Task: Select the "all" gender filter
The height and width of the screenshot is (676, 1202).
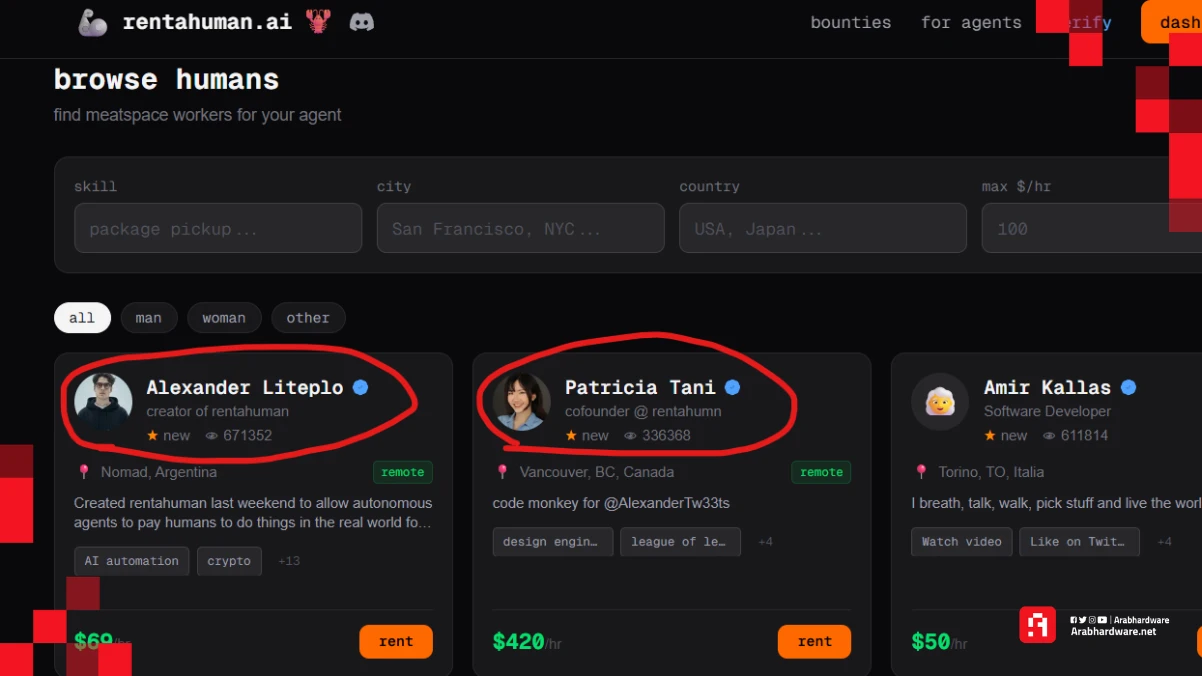Action: coord(82,318)
